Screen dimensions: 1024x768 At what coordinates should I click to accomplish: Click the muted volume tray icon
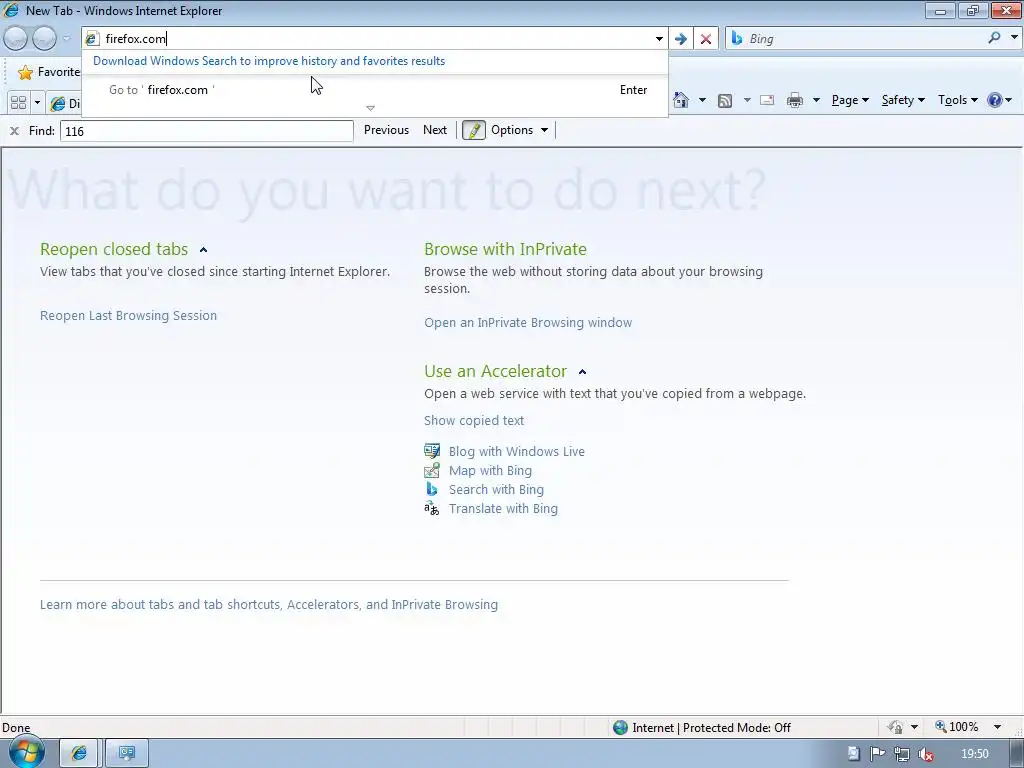tap(925, 754)
